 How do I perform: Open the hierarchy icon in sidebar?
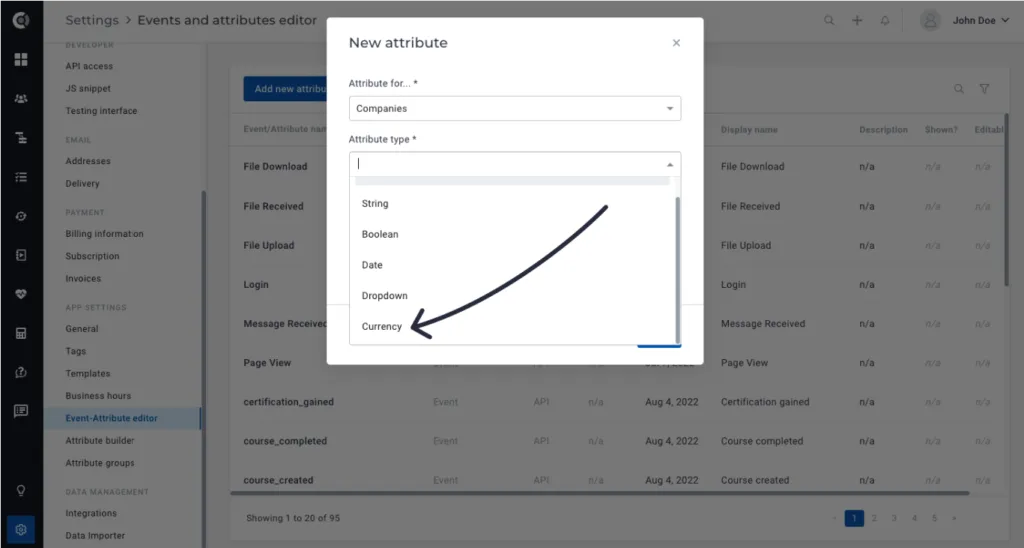click(x=21, y=138)
